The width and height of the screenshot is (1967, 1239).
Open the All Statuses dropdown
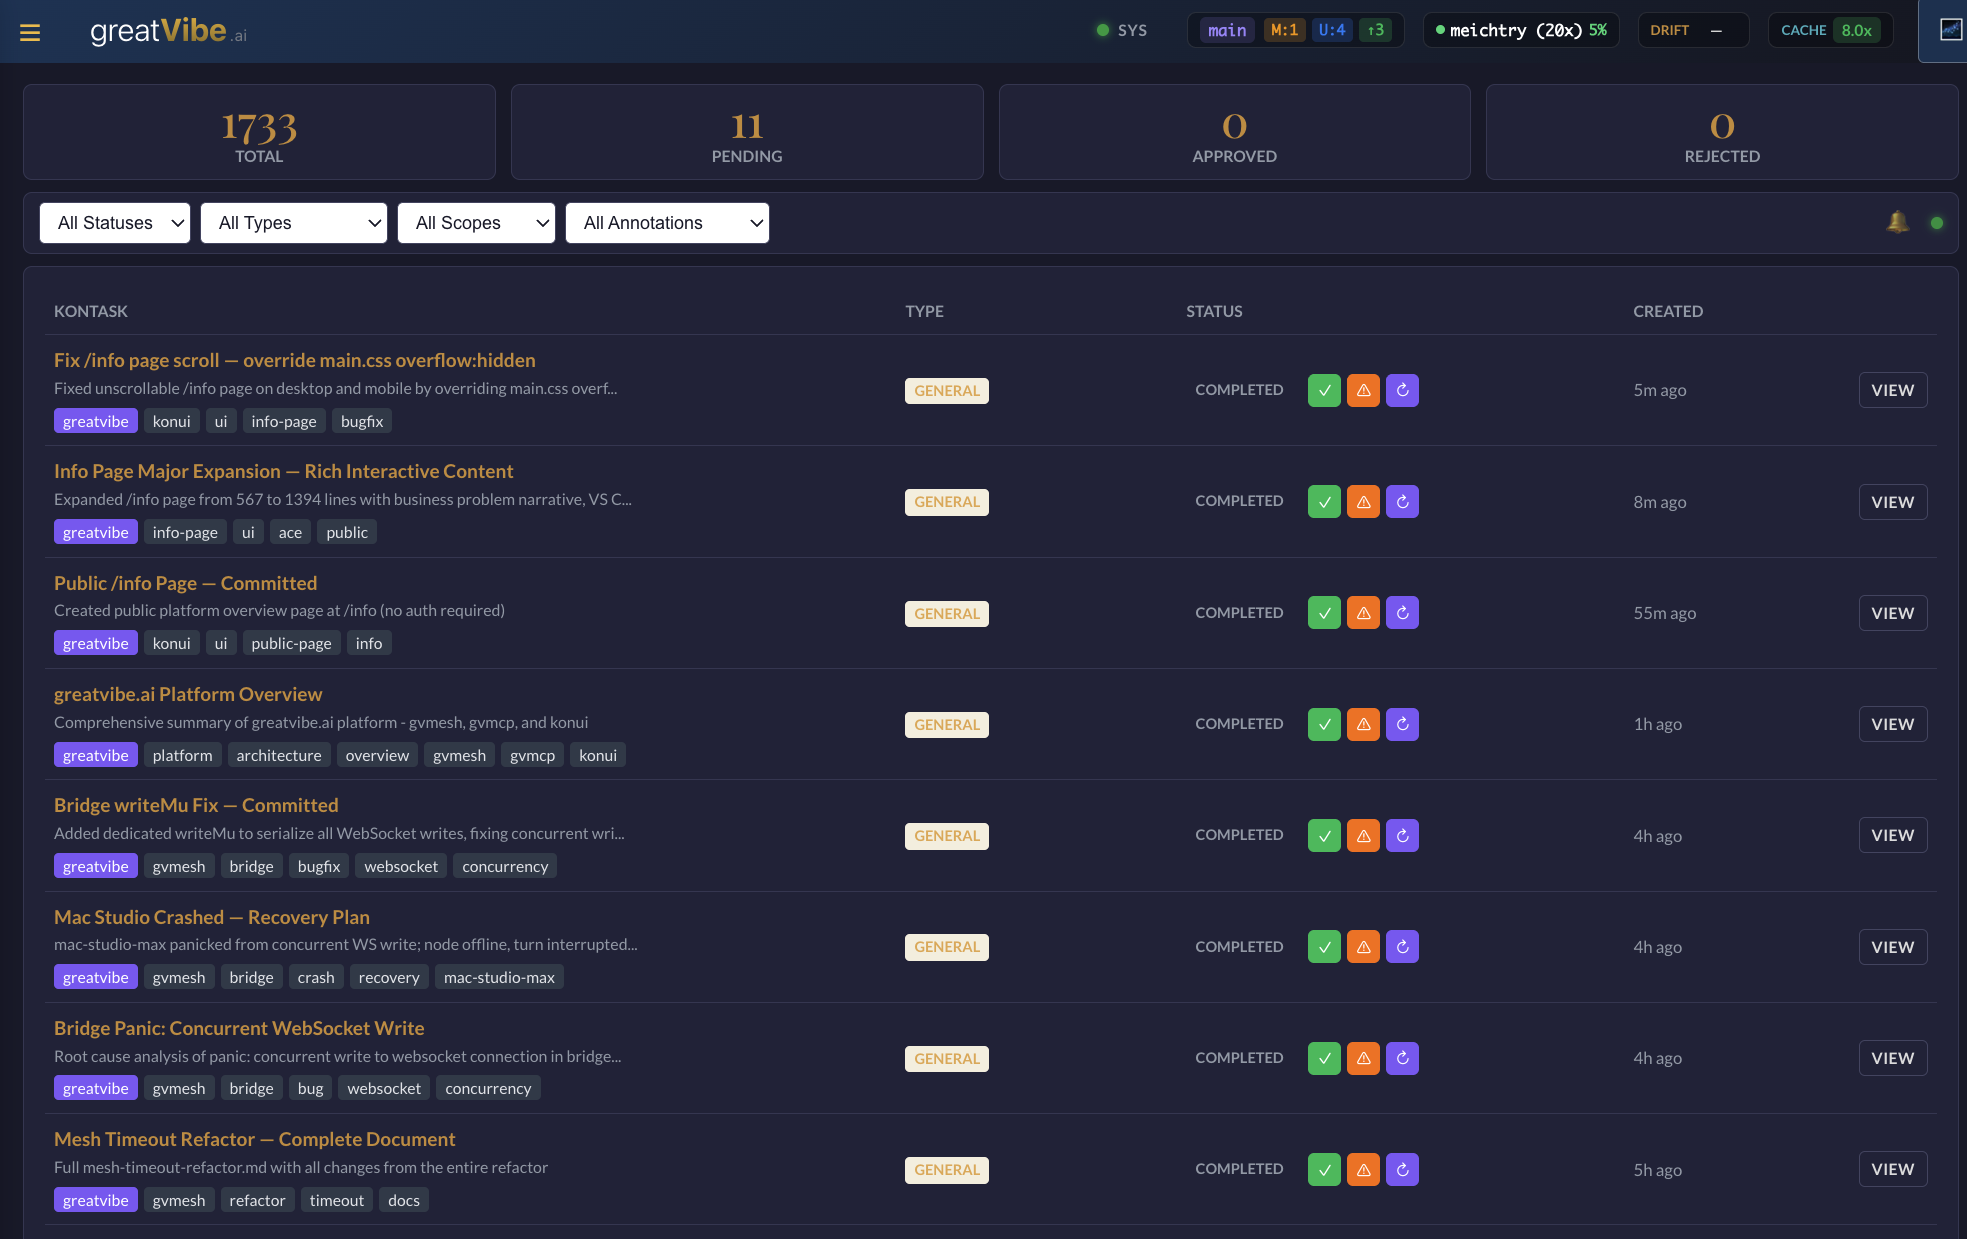coord(114,222)
